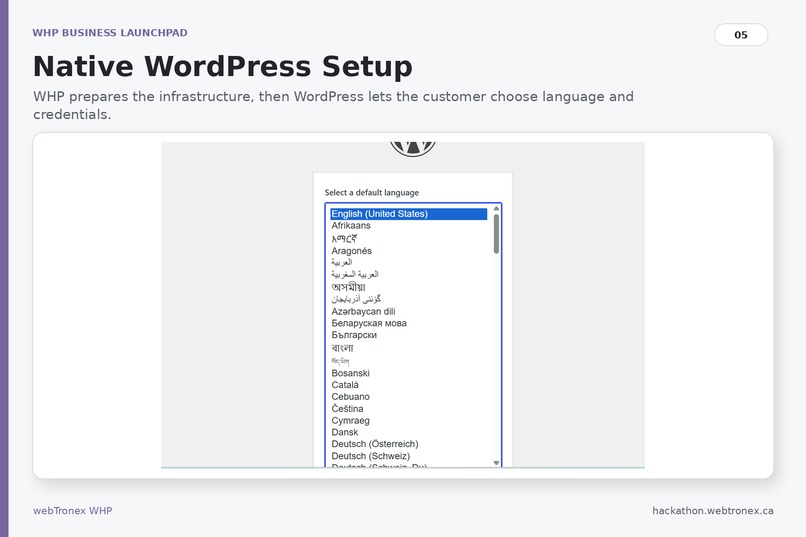Choose Dansk from the list

(345, 432)
